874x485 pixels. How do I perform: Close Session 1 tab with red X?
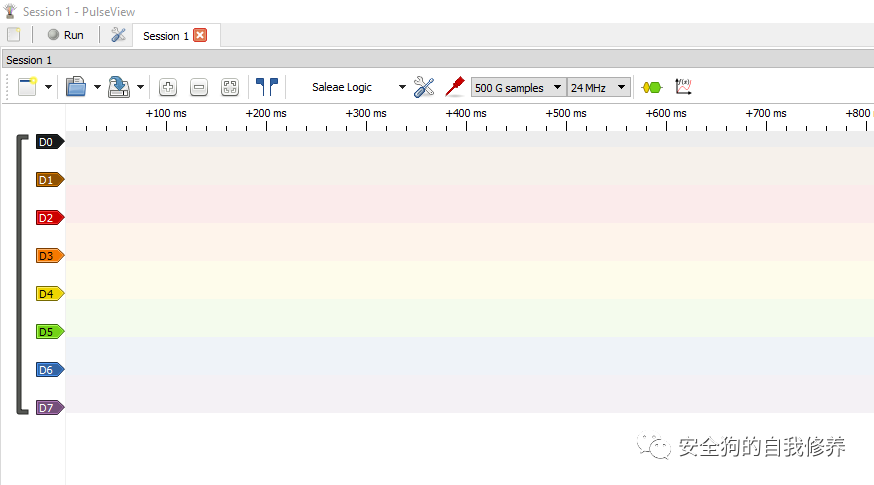tap(200, 35)
